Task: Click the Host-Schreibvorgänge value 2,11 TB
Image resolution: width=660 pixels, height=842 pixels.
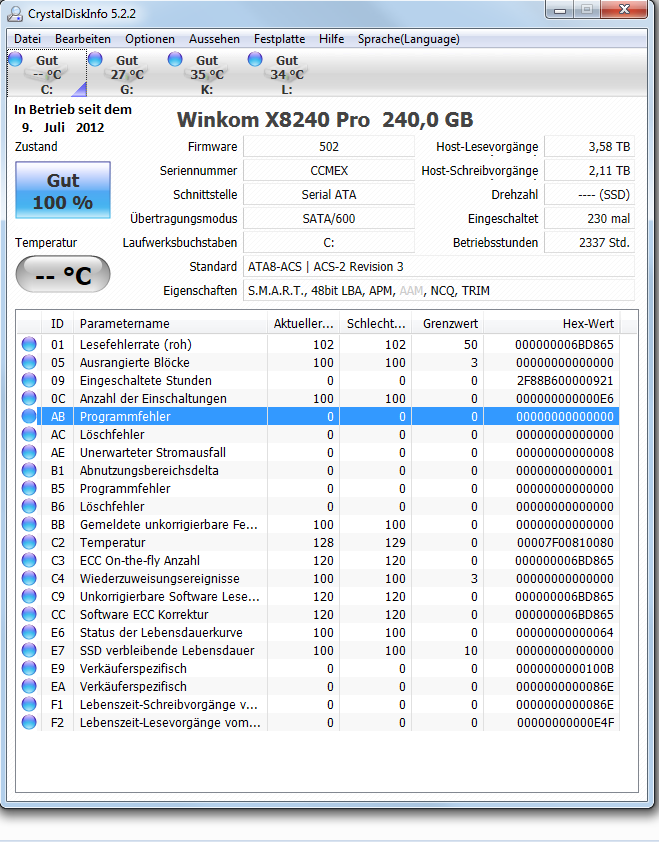Action: [589, 171]
